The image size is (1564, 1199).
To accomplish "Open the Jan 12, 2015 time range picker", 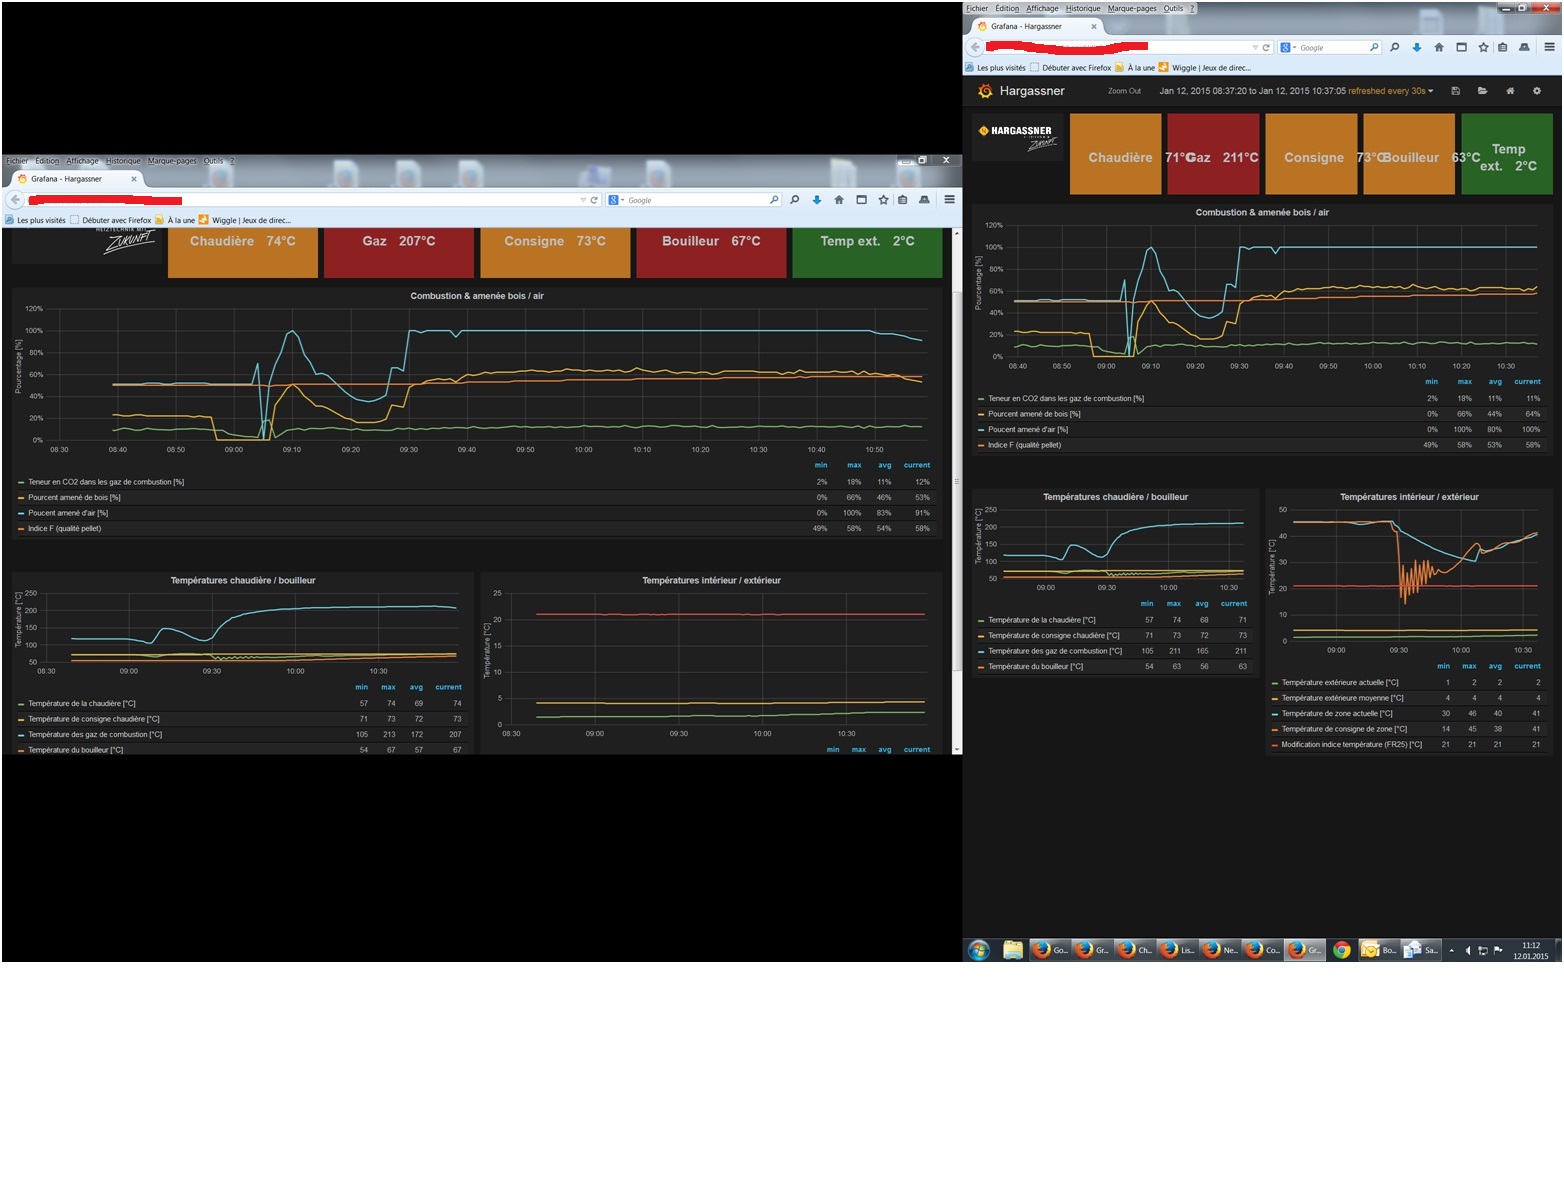I will click(1252, 91).
